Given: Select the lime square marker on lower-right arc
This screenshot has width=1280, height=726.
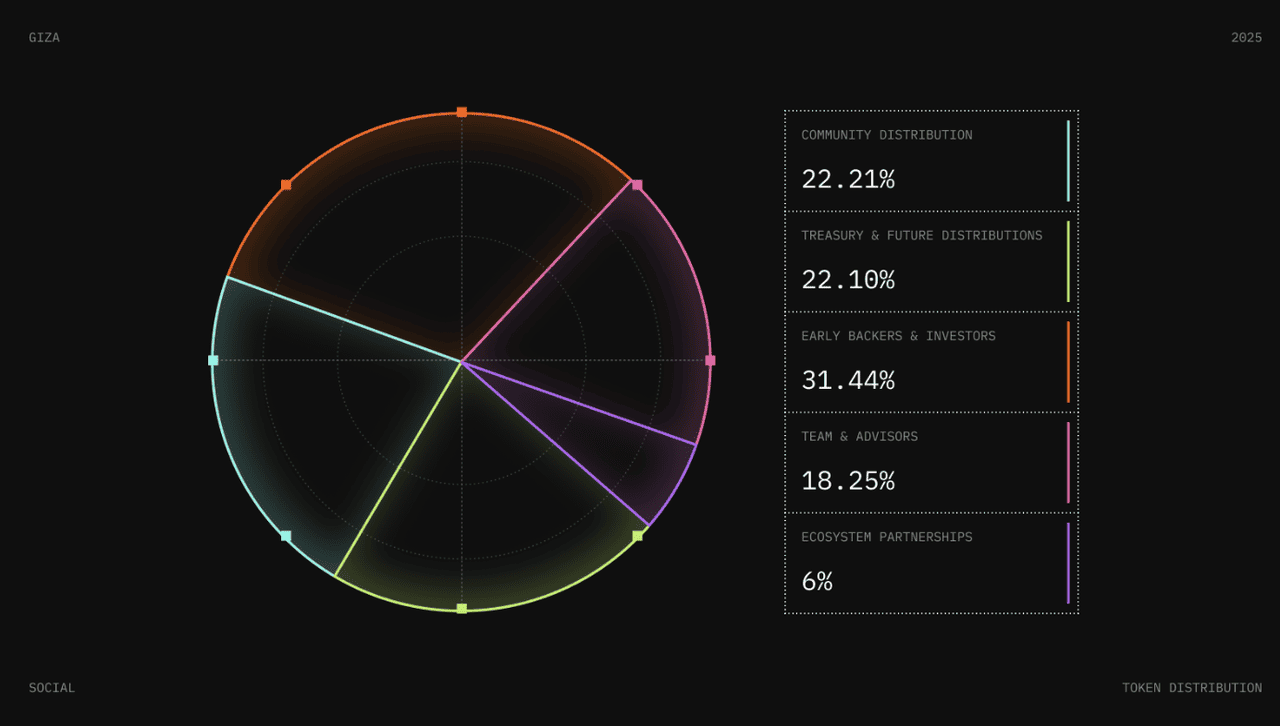Looking at the screenshot, I should pos(637,536).
